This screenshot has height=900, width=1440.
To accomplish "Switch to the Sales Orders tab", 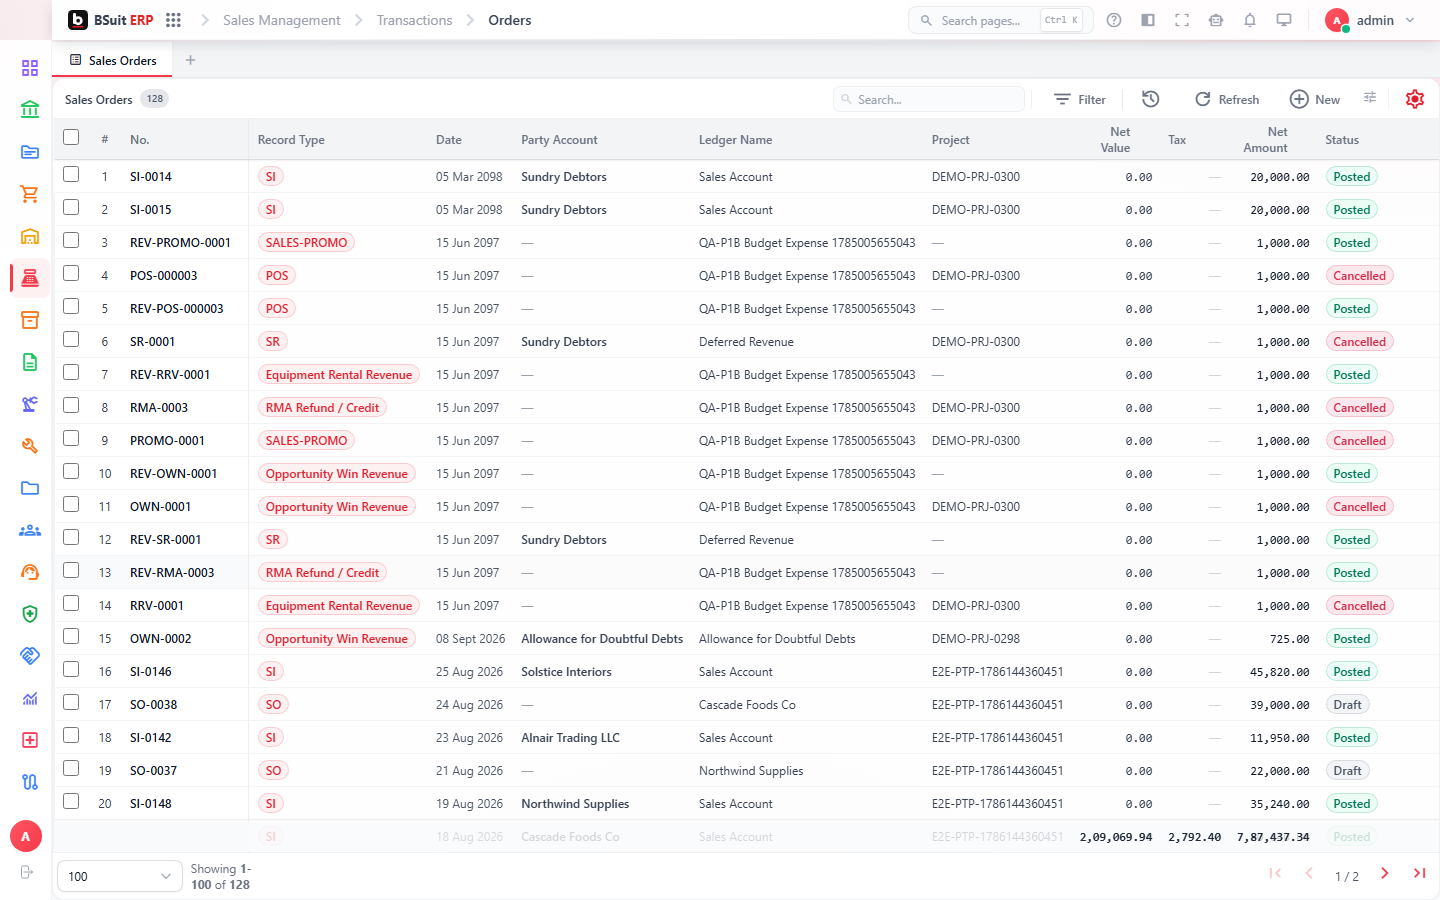I will pos(113,60).
